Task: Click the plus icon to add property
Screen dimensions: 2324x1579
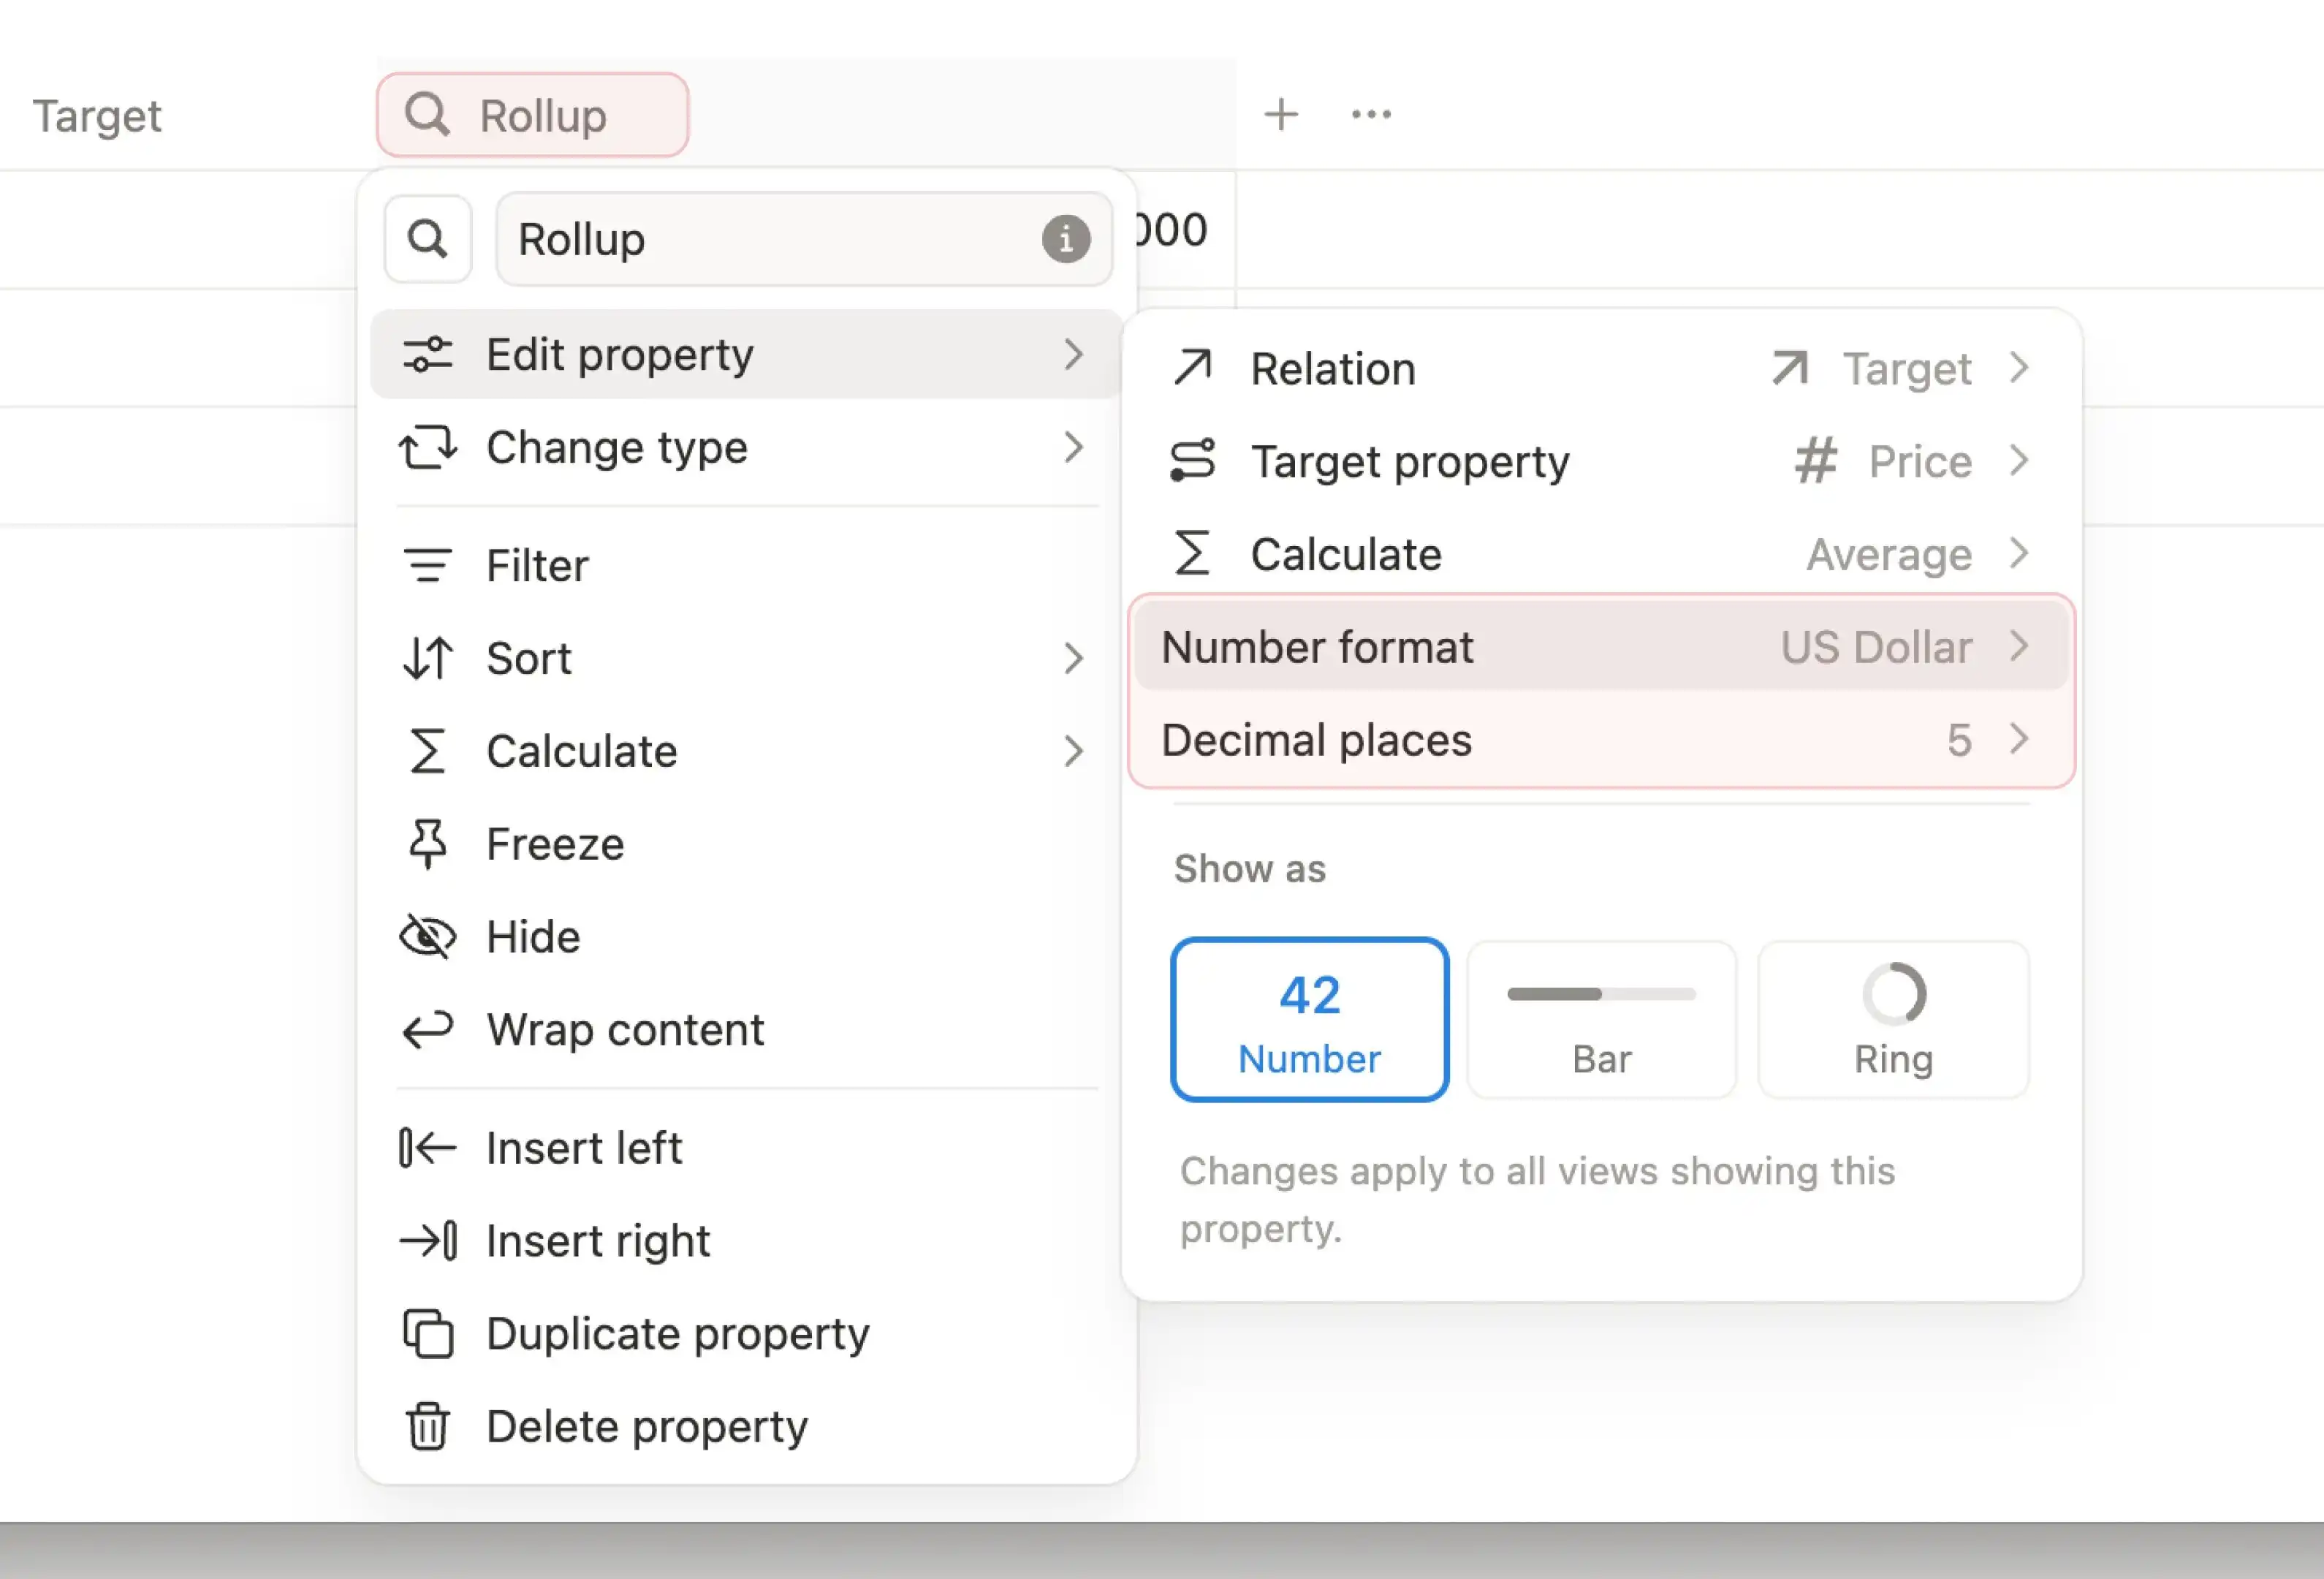Action: pos(1280,114)
